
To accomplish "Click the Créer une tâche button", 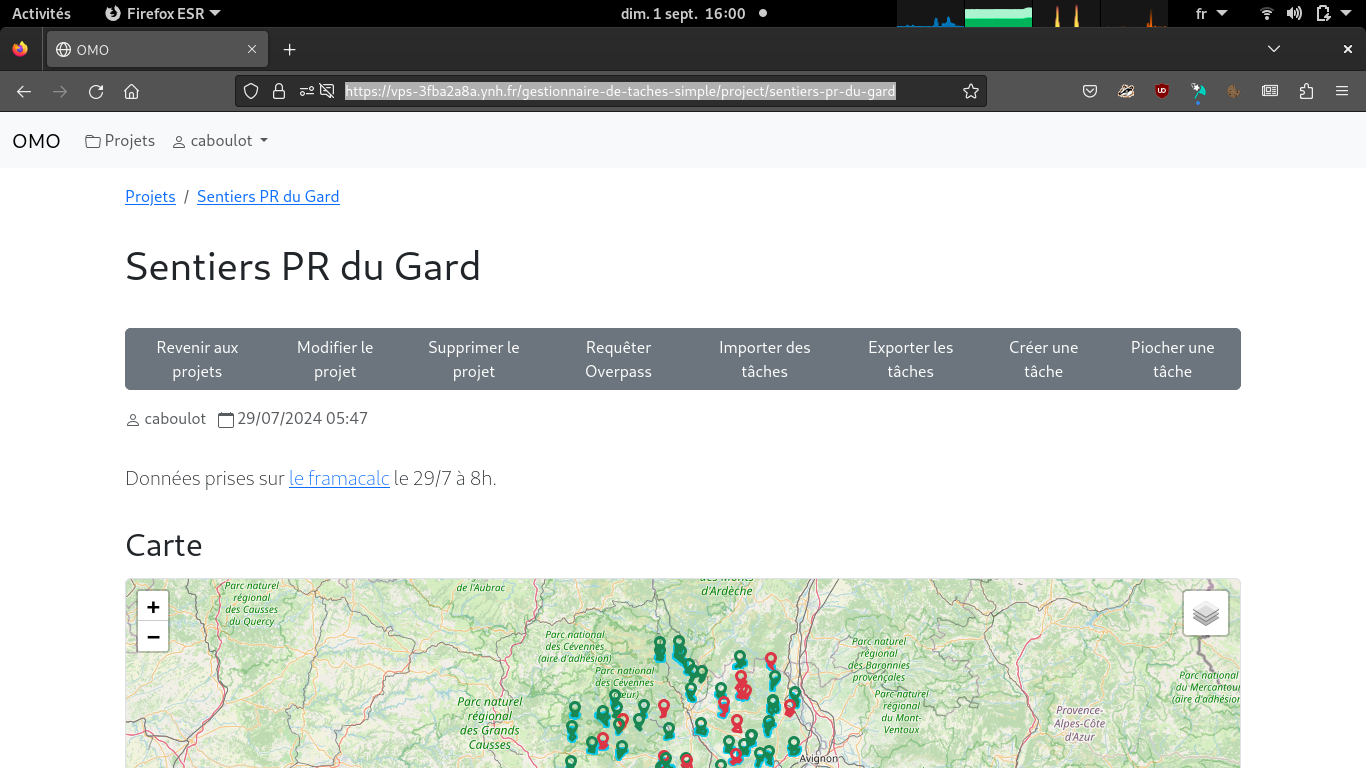I will pyautogui.click(x=1043, y=359).
